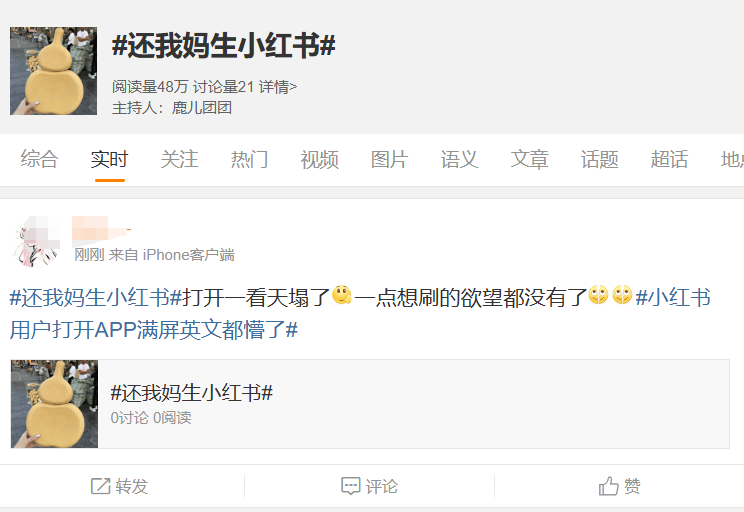The height and width of the screenshot is (512, 744).
Task: Click the gourd image in the topic card
Action: [55, 404]
